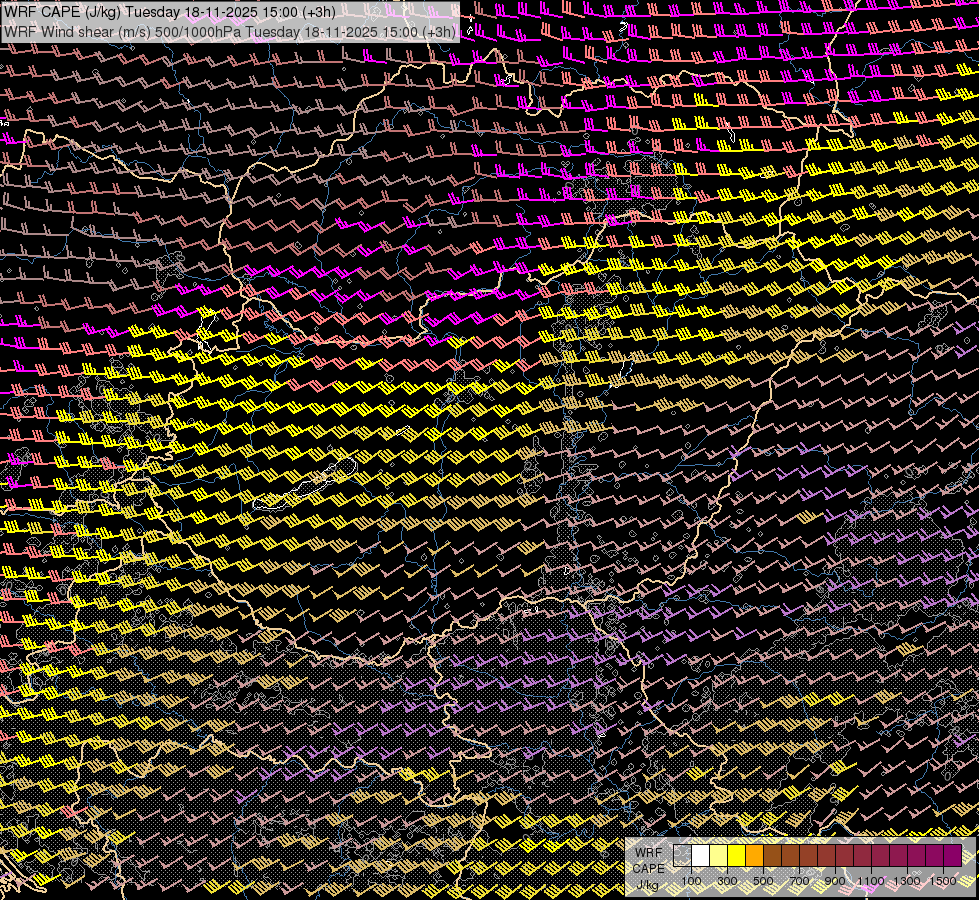
Task: Click the CAPE word in the legend
Action: click(649, 869)
